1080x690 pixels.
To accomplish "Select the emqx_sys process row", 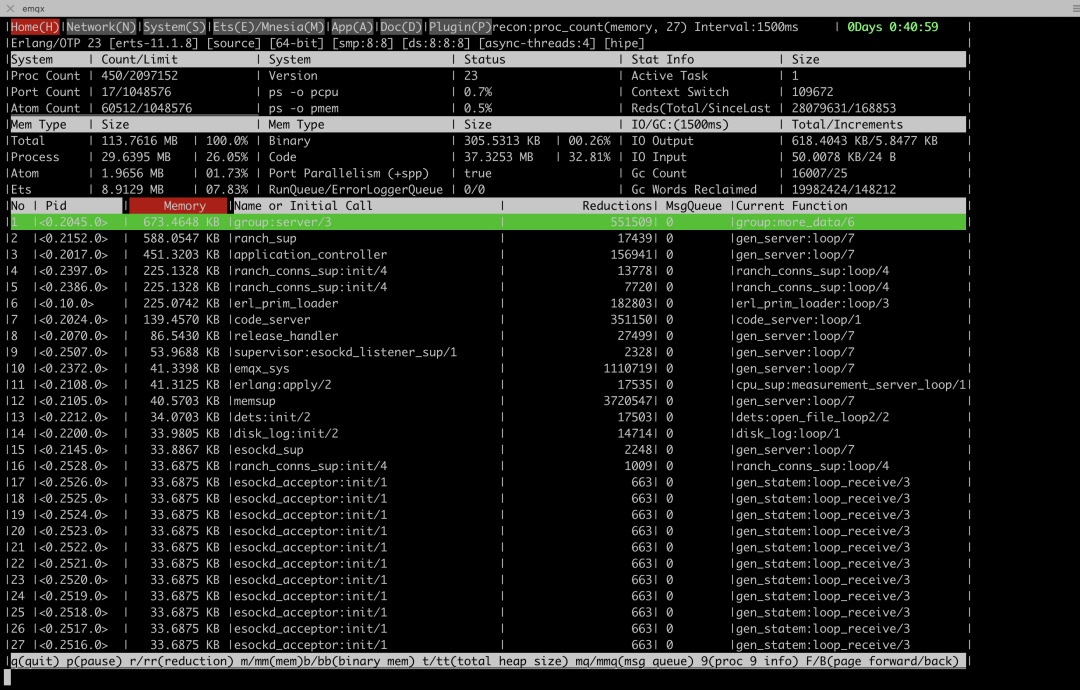I will (x=488, y=368).
